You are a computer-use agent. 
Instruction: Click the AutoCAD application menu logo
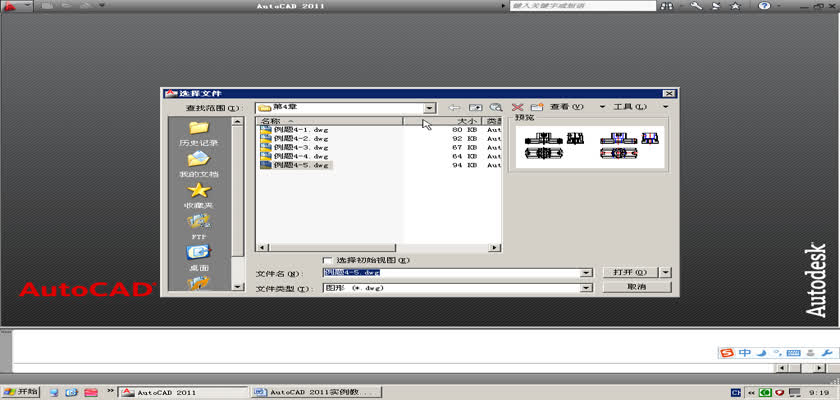tap(11, 6)
